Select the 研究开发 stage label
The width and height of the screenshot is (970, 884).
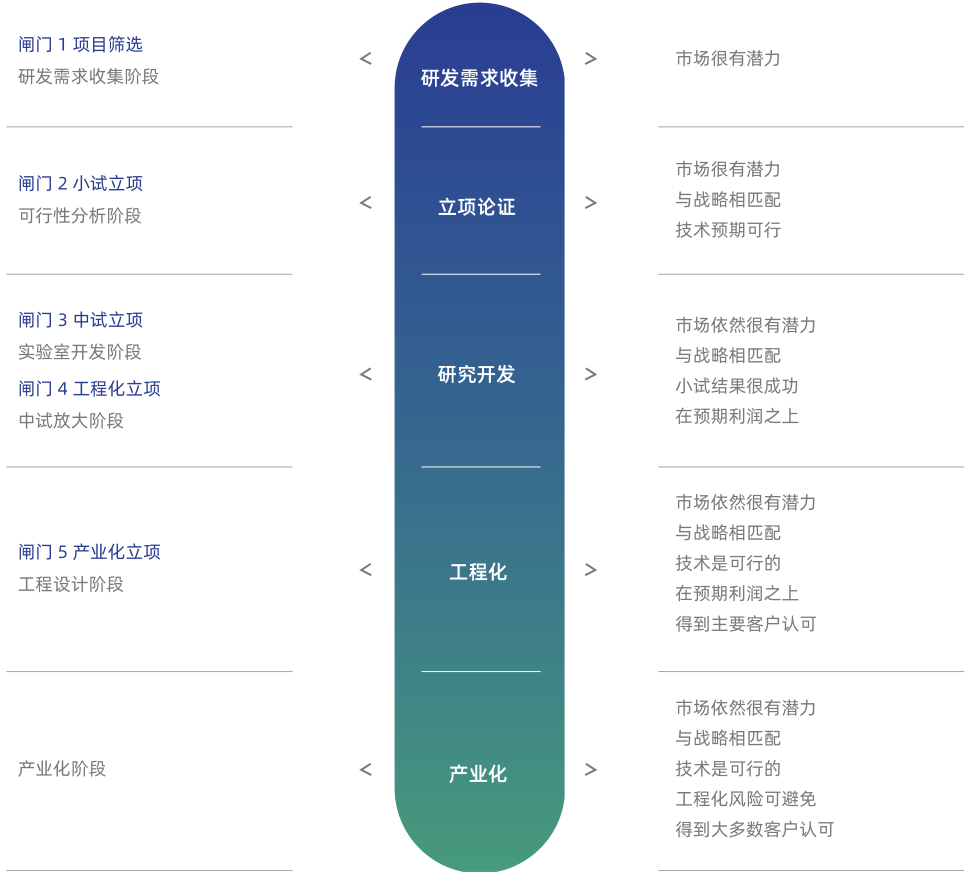[x=477, y=374]
